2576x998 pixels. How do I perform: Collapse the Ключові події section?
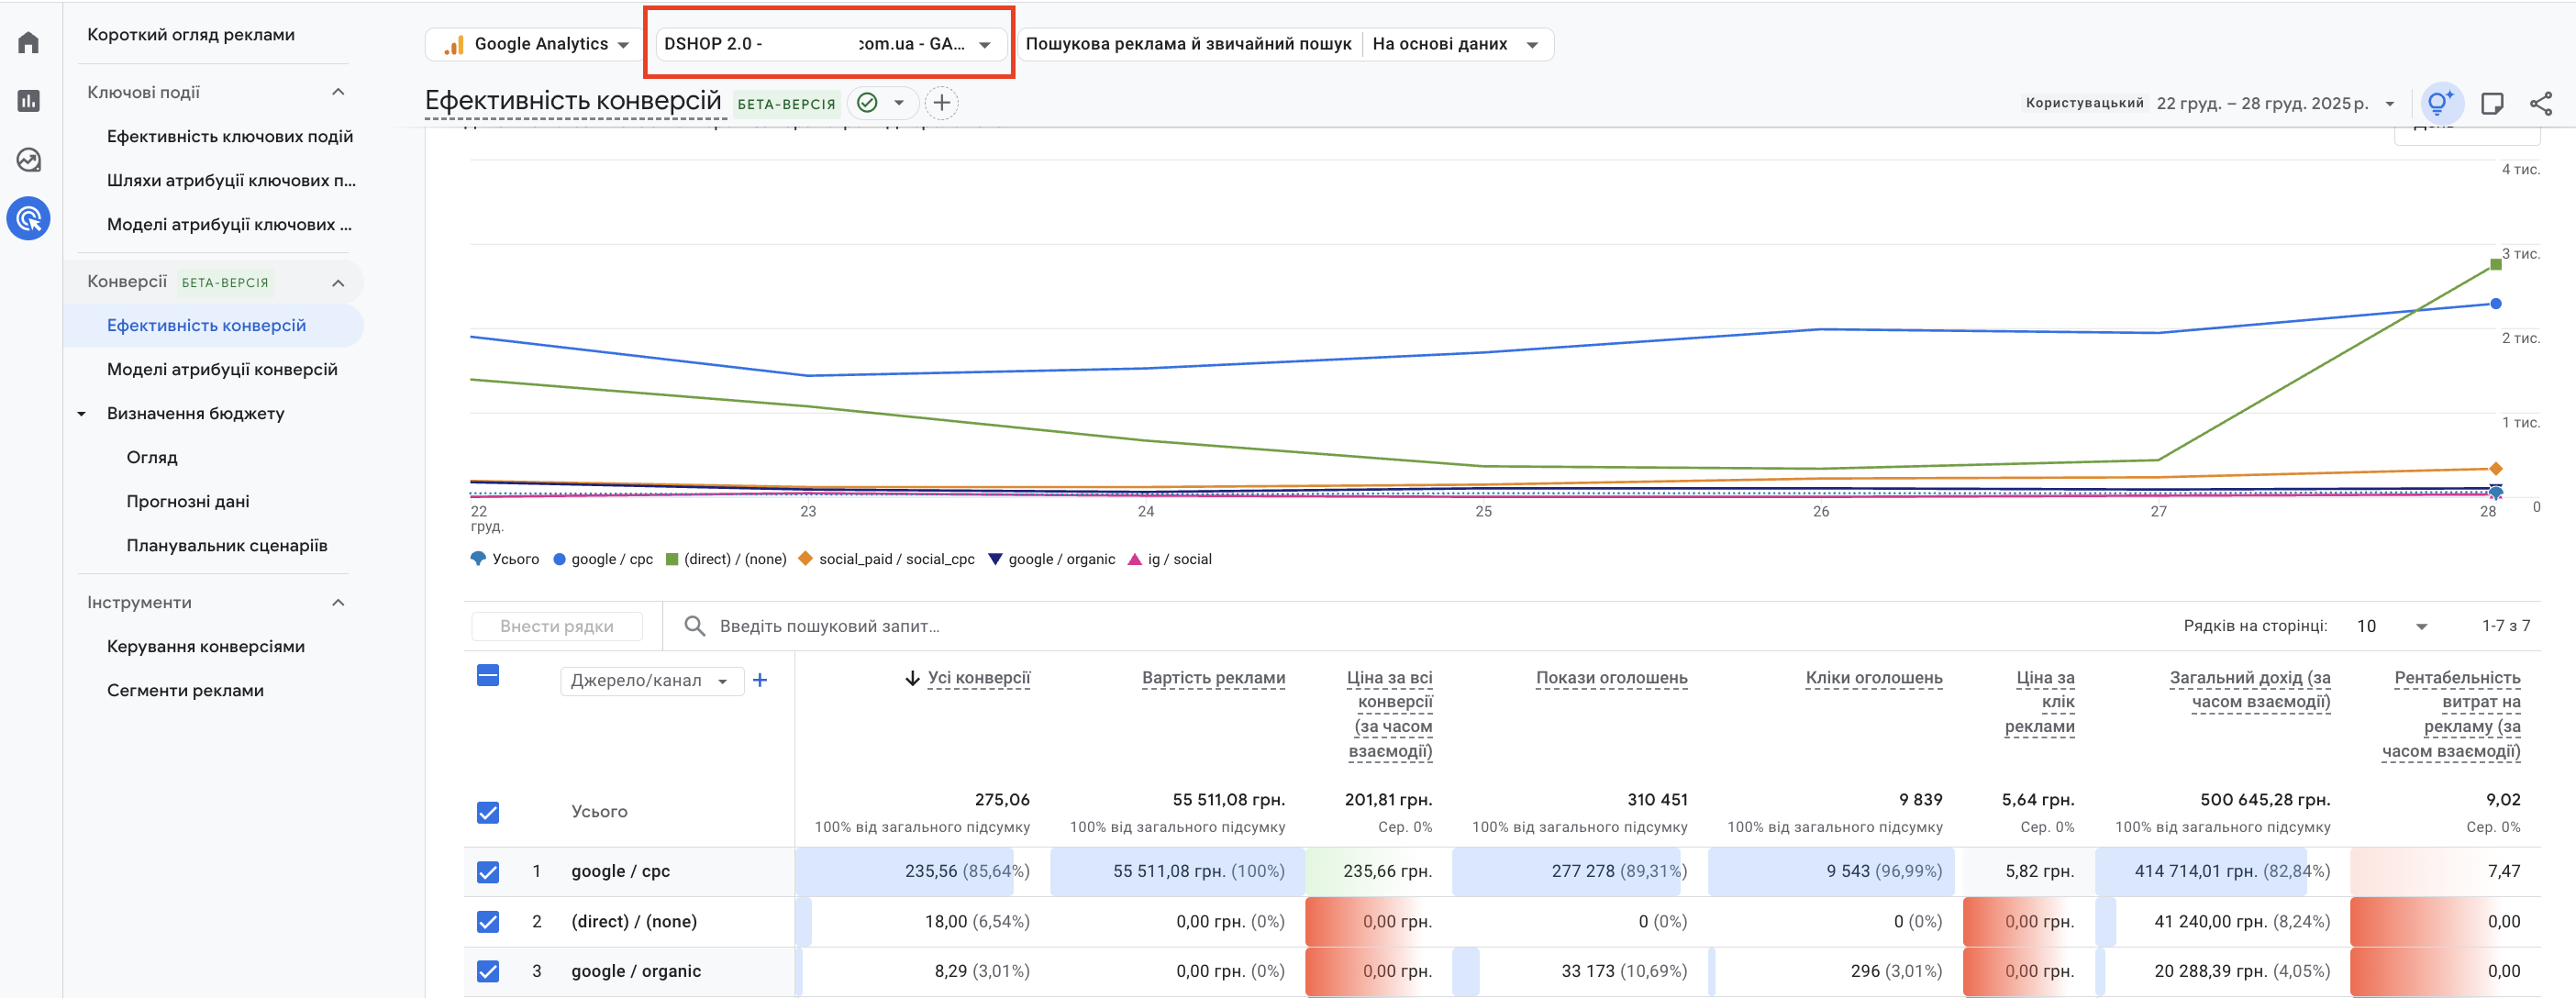click(x=338, y=92)
